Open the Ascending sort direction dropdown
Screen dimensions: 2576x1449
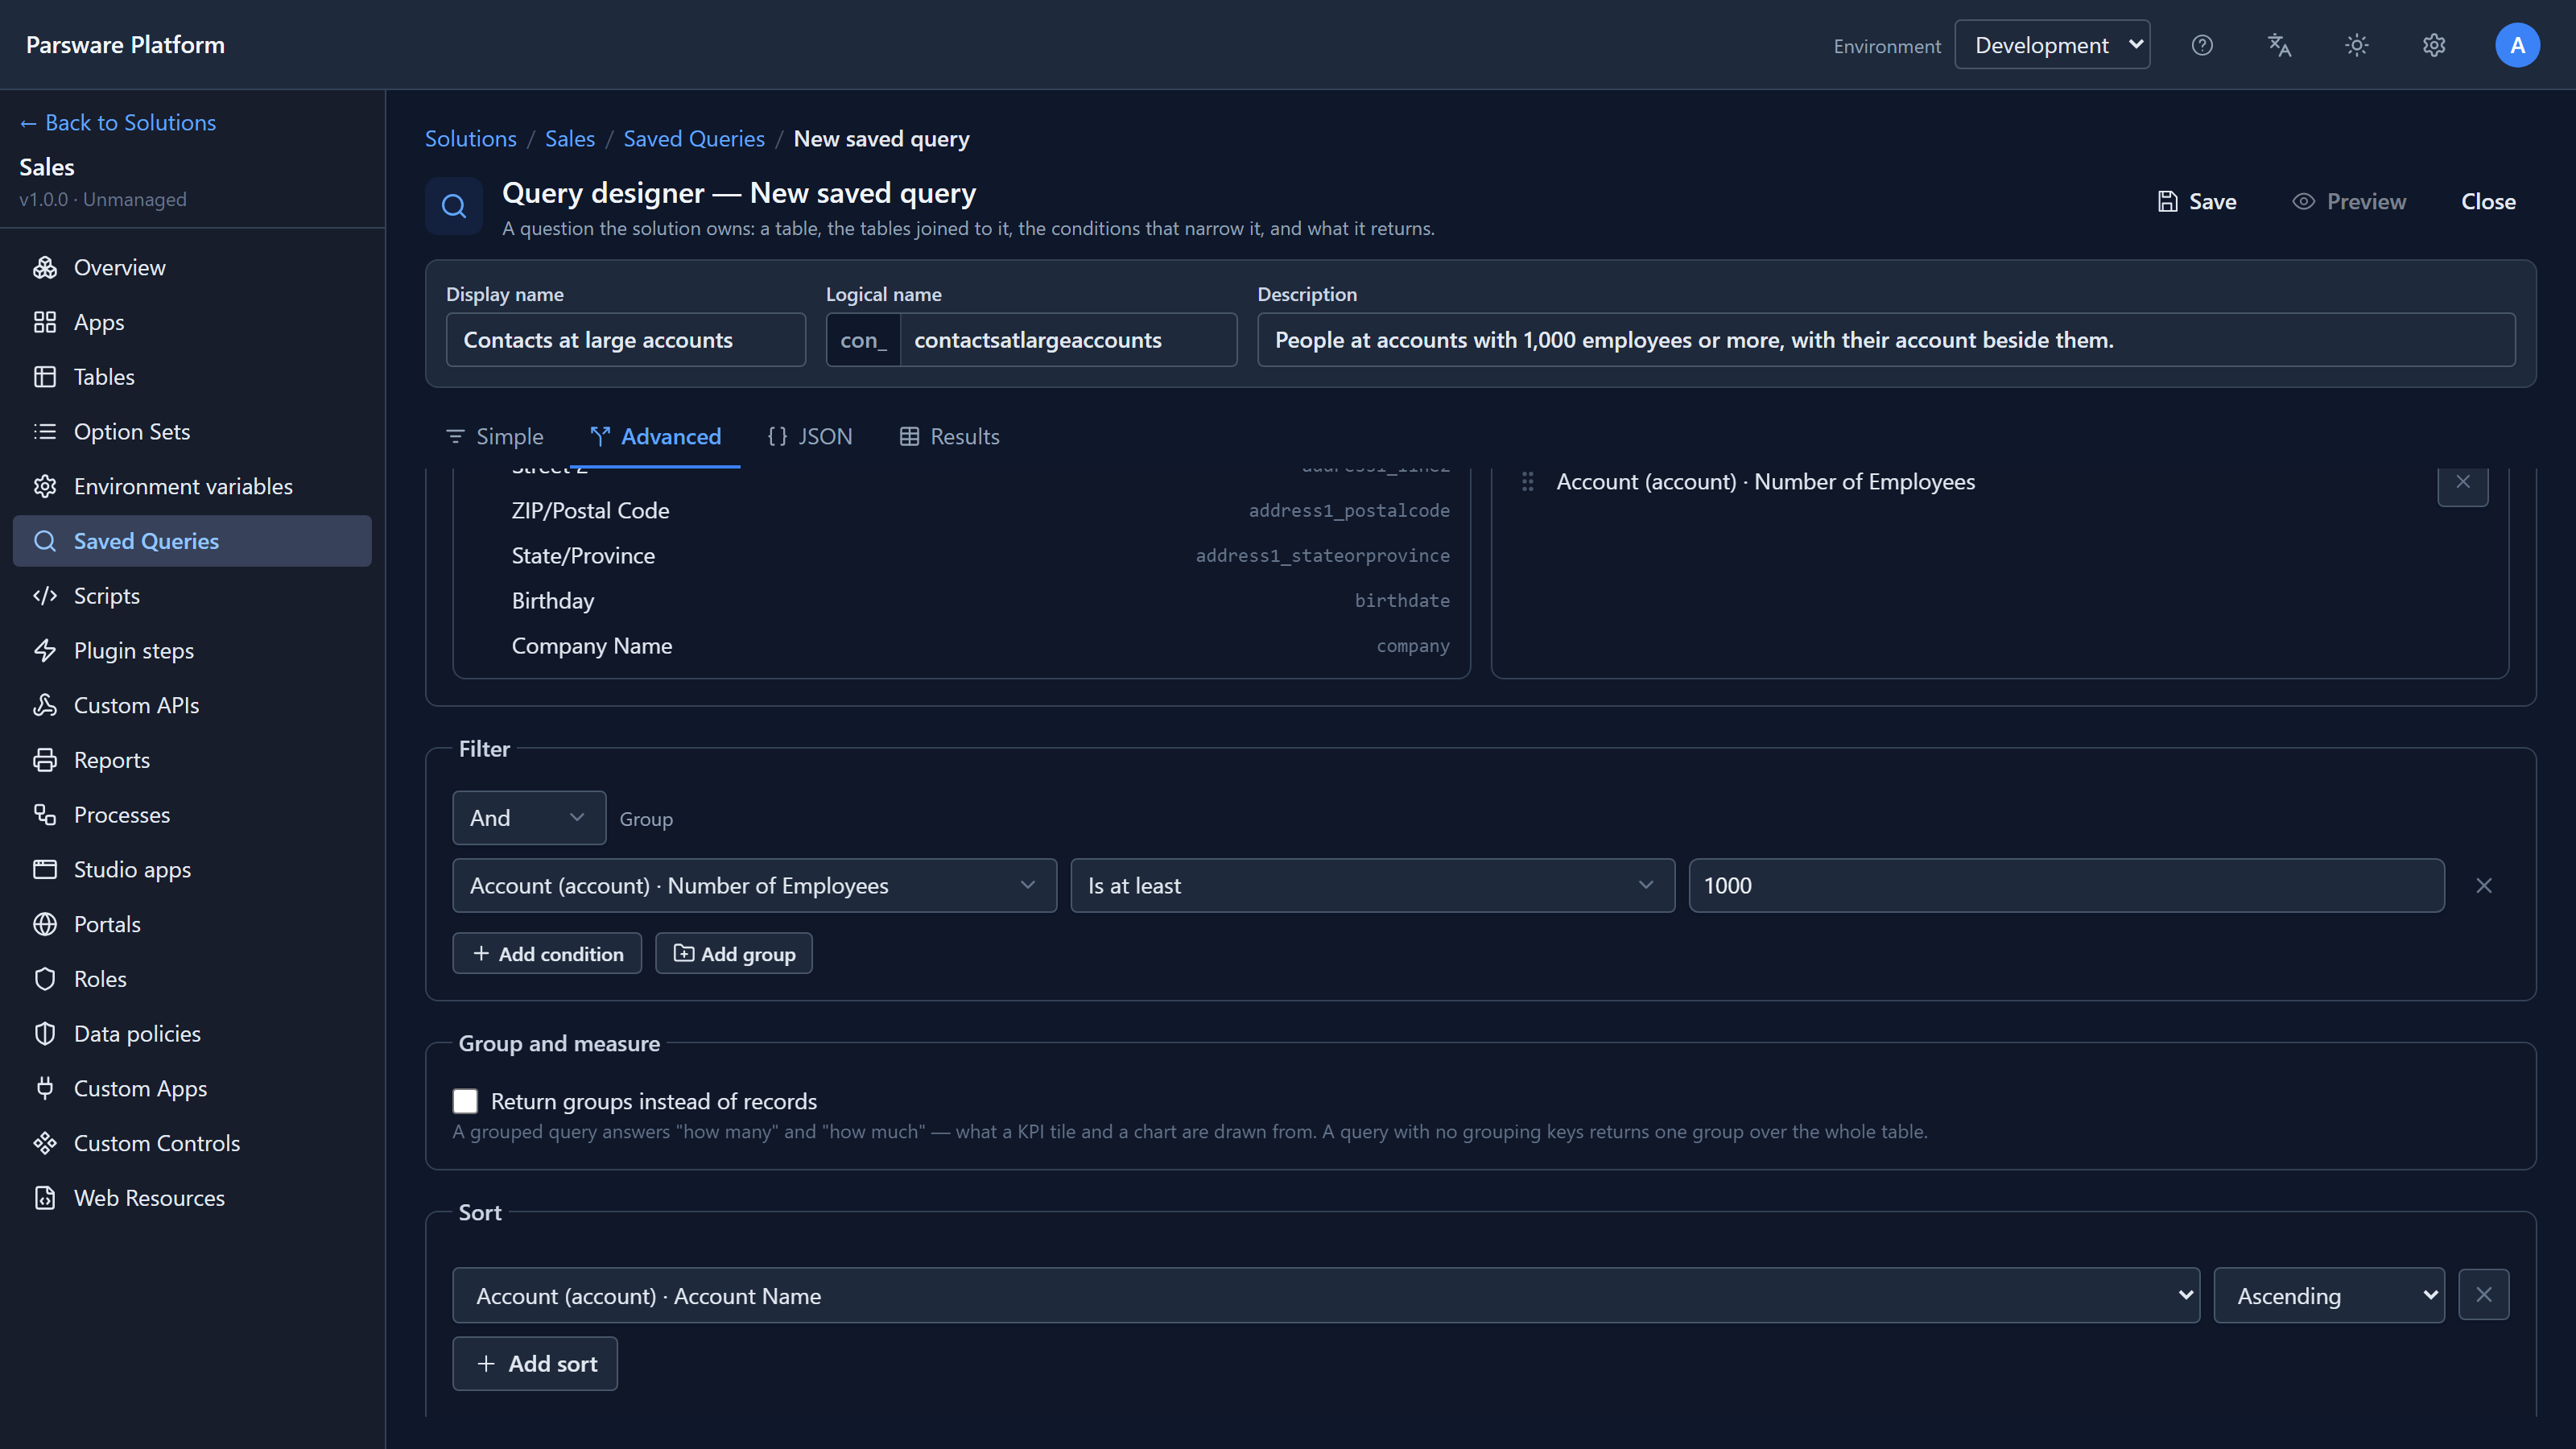[x=2329, y=1296]
